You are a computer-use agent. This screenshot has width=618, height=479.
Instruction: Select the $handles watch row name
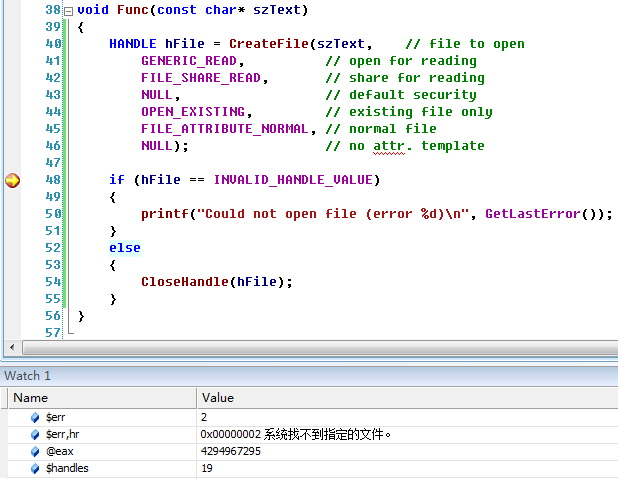67,468
